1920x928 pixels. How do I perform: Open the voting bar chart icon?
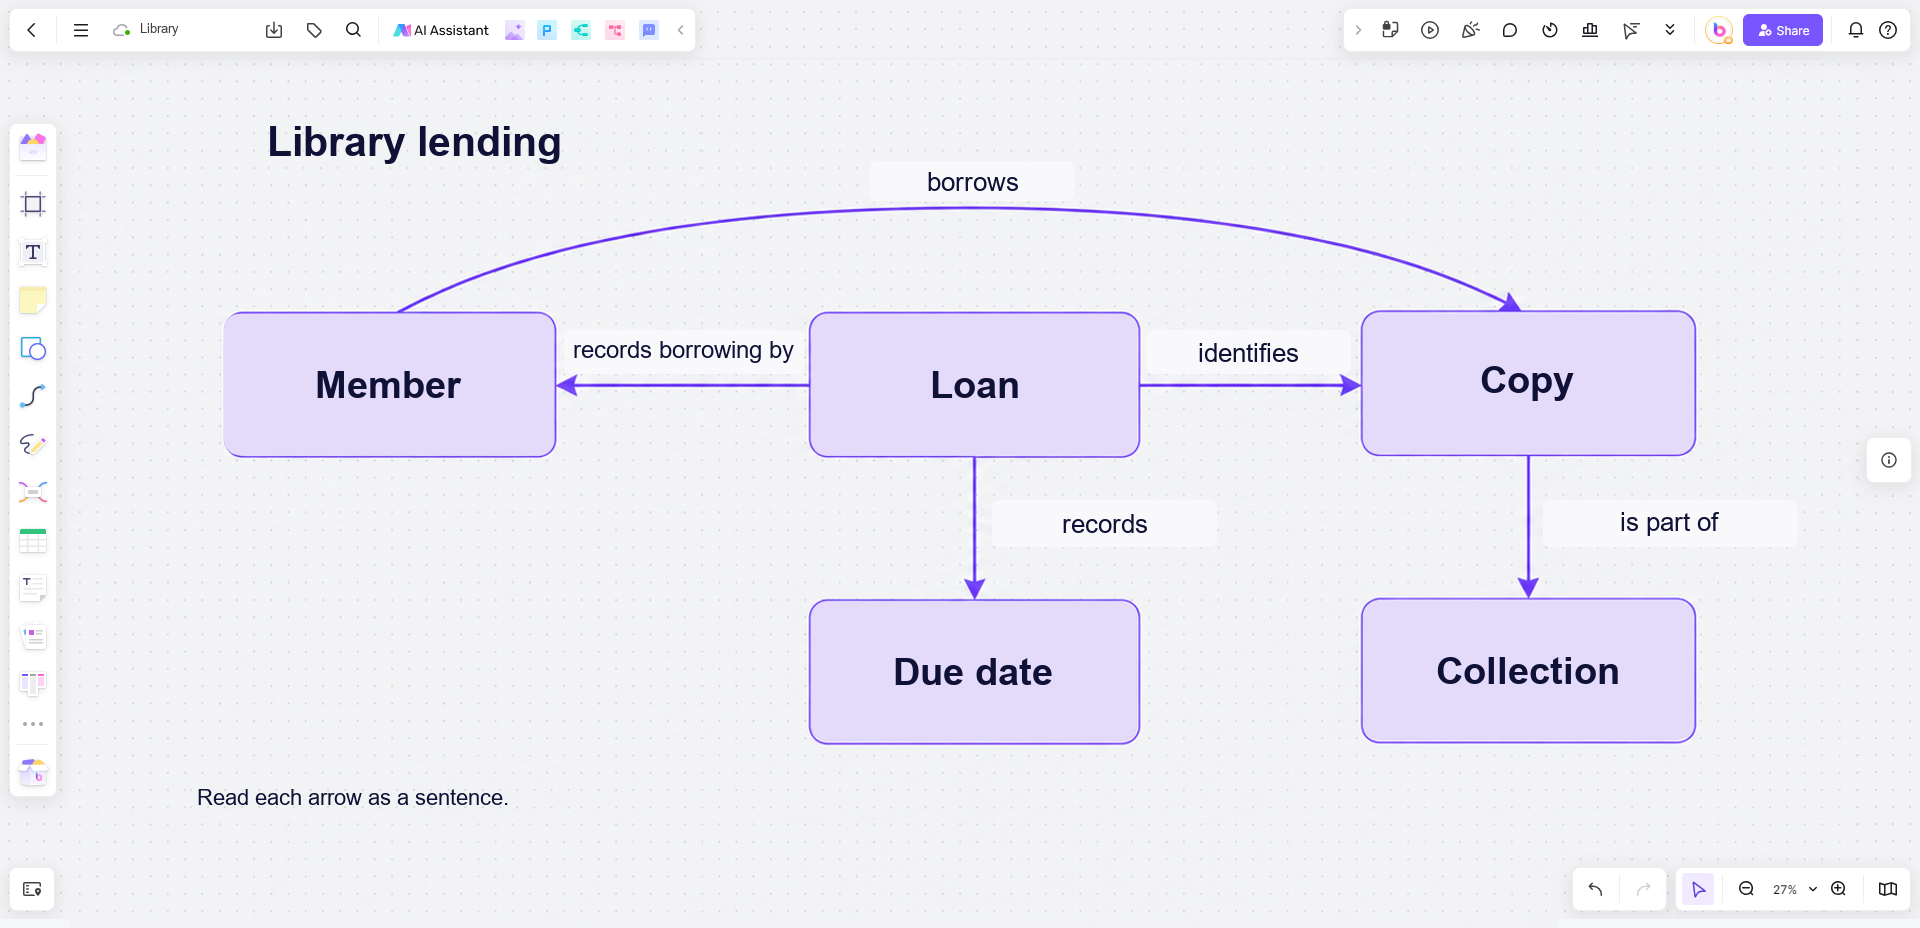[x=1590, y=30]
